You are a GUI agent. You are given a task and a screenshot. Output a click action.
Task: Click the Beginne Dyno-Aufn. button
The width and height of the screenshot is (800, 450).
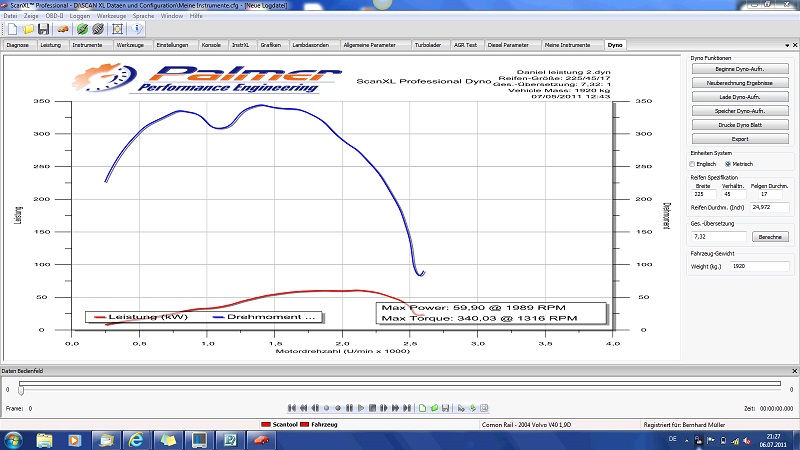pyautogui.click(x=739, y=69)
